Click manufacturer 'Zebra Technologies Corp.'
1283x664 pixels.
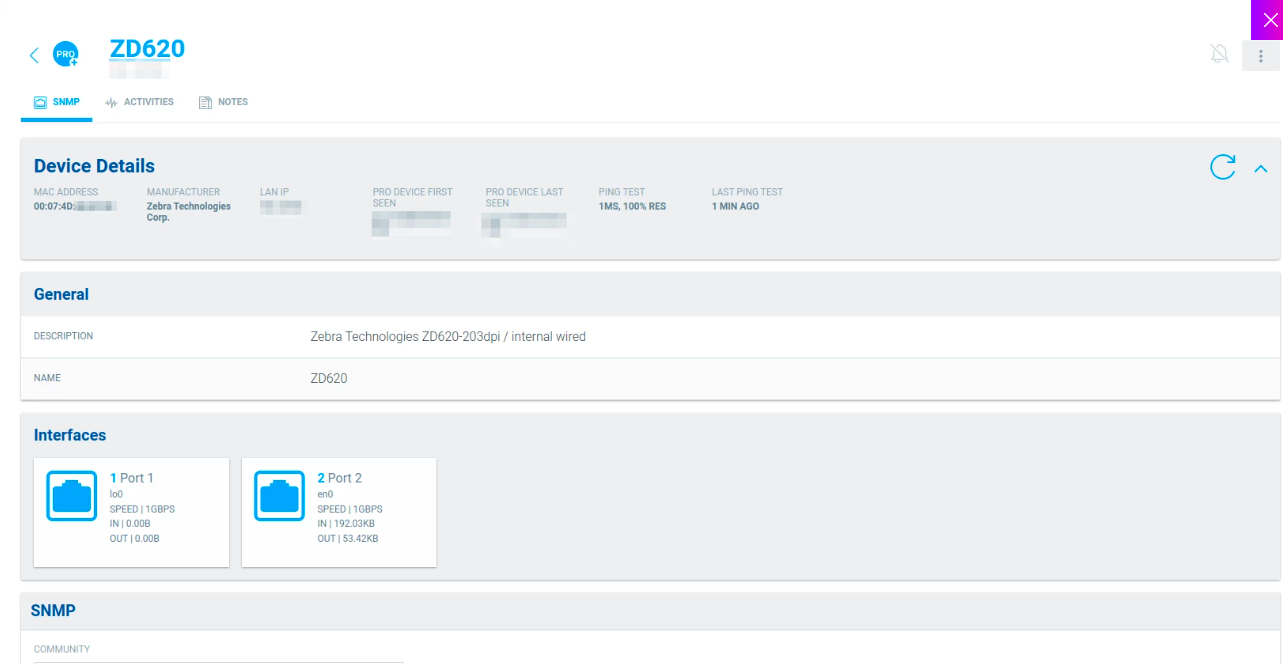pos(189,212)
